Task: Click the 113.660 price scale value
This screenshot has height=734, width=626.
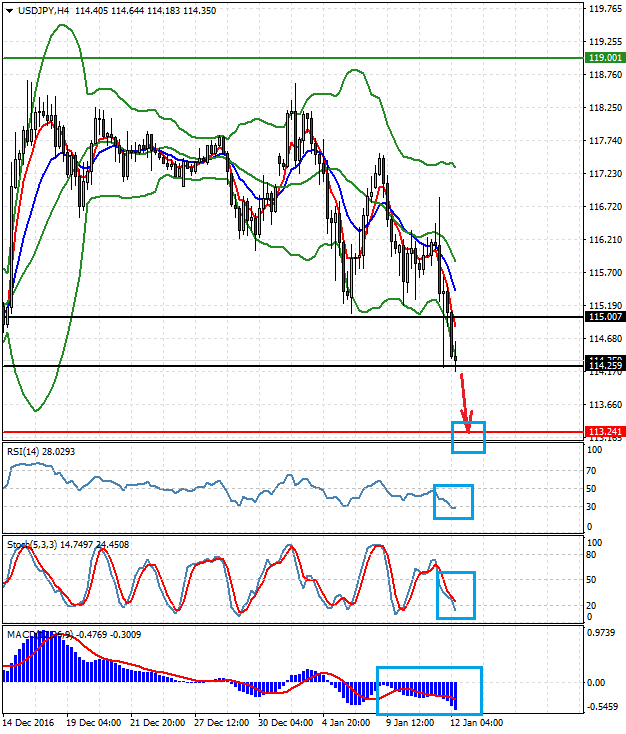Action: (605, 404)
